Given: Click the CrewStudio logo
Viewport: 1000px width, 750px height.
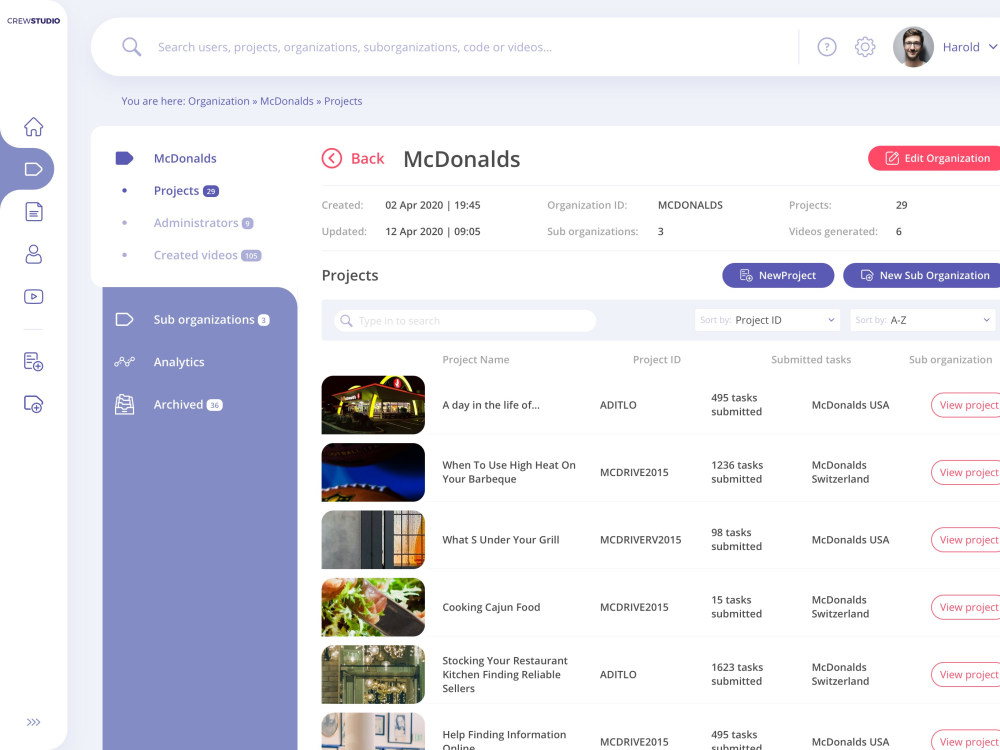Looking at the screenshot, I should [x=33, y=20].
